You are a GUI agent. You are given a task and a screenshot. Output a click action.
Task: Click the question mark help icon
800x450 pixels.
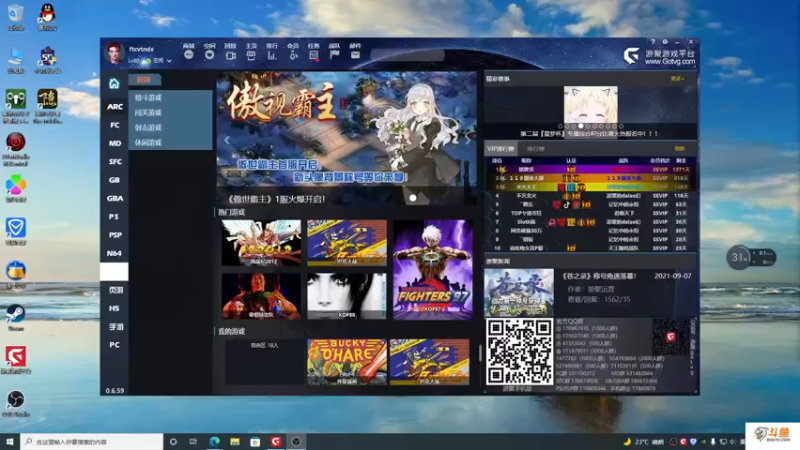point(653,42)
